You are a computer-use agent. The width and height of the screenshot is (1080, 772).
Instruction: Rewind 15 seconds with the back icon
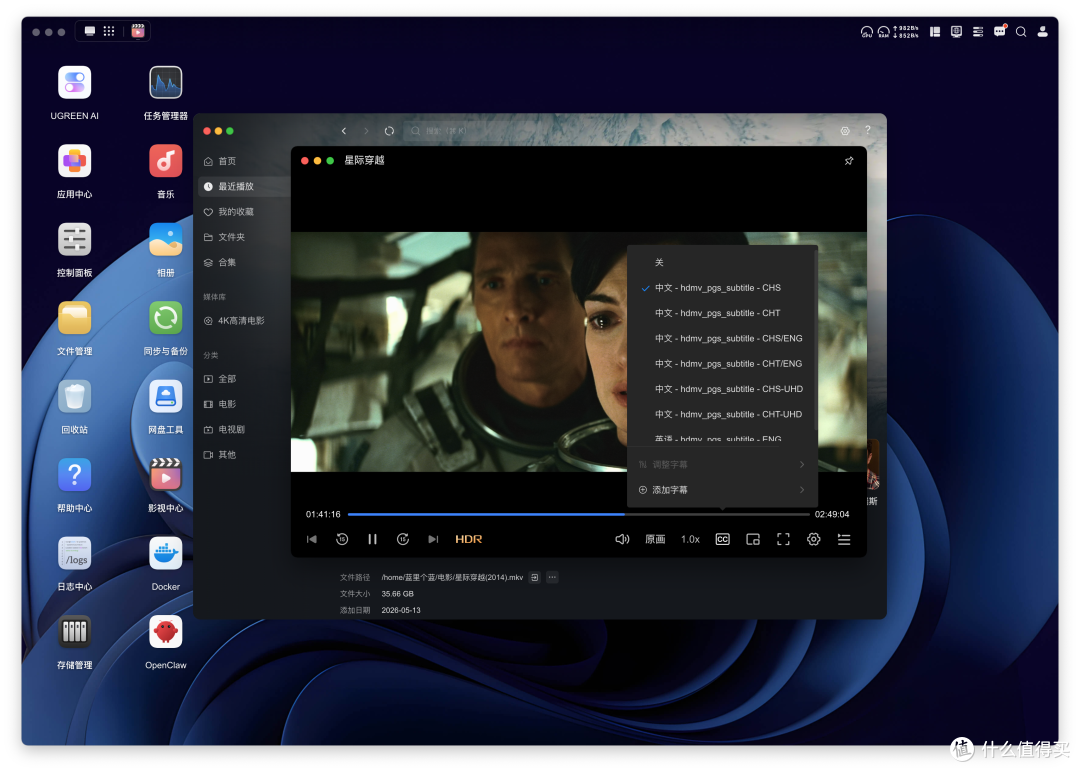(x=342, y=539)
